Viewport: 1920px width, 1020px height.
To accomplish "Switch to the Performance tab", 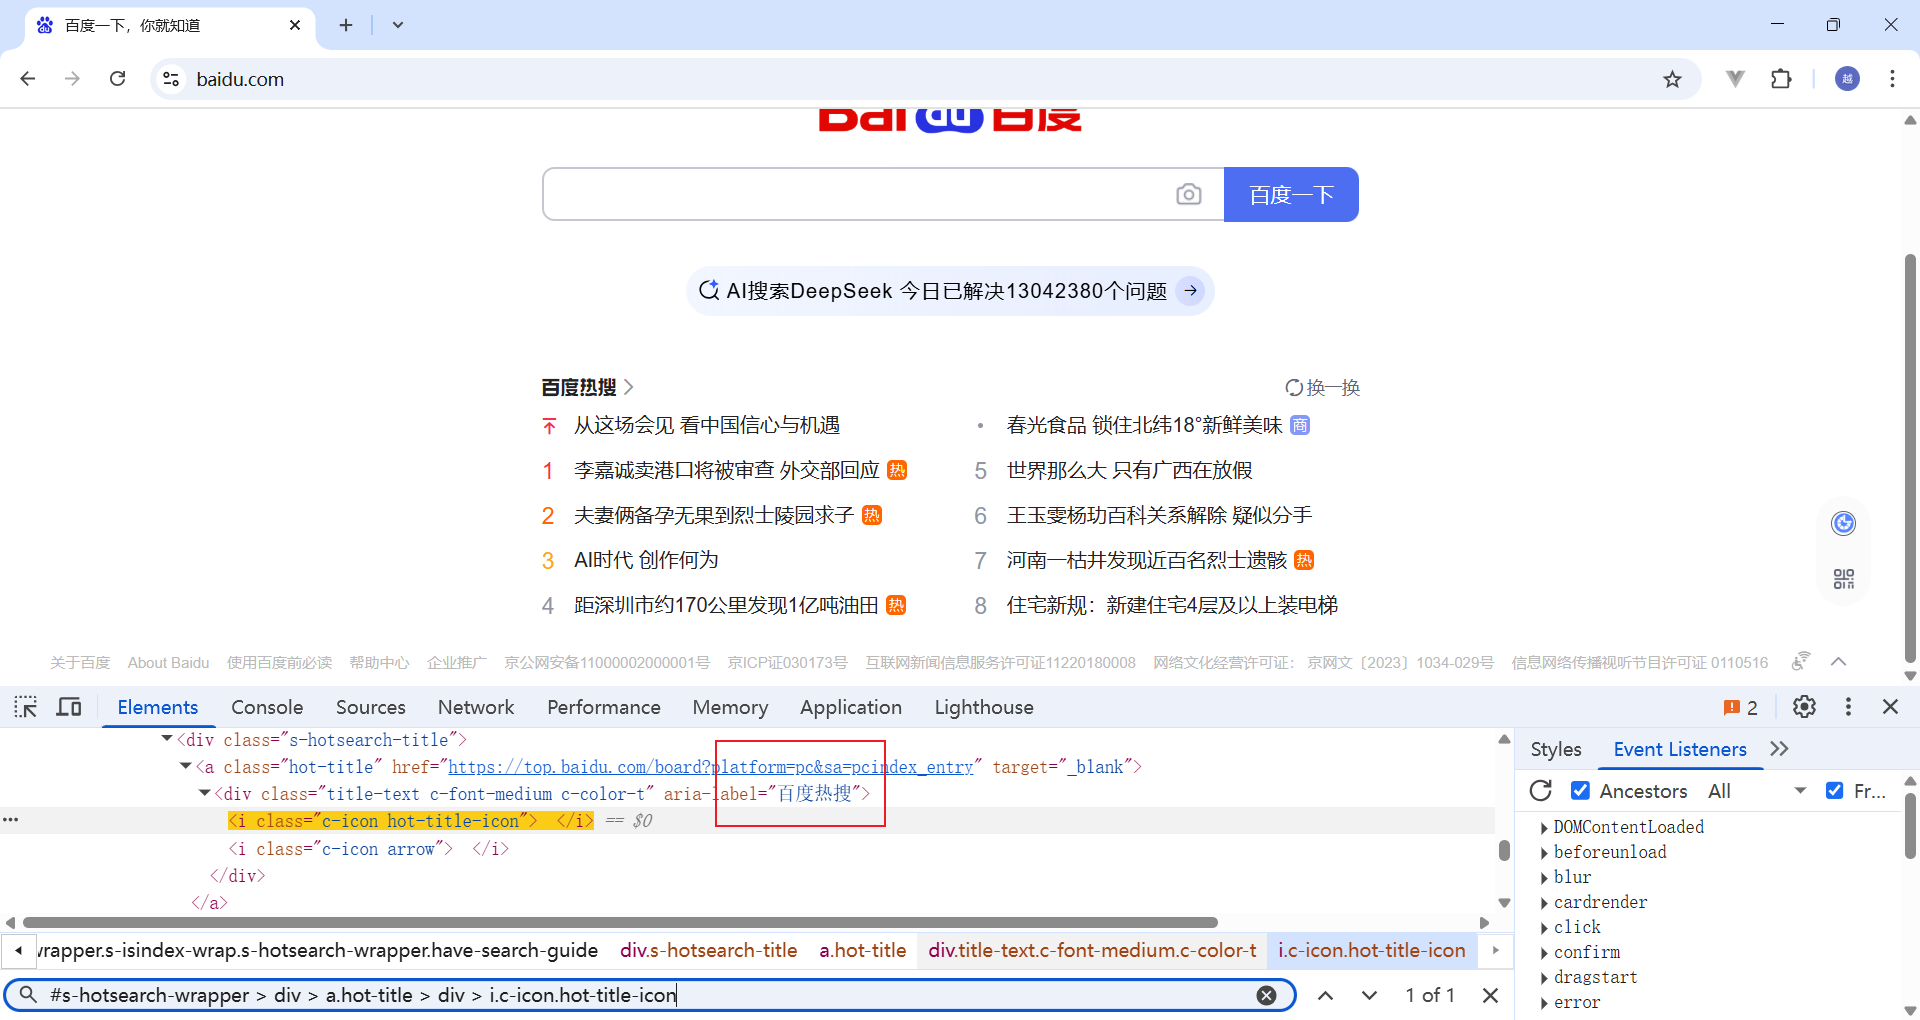I will pos(604,707).
